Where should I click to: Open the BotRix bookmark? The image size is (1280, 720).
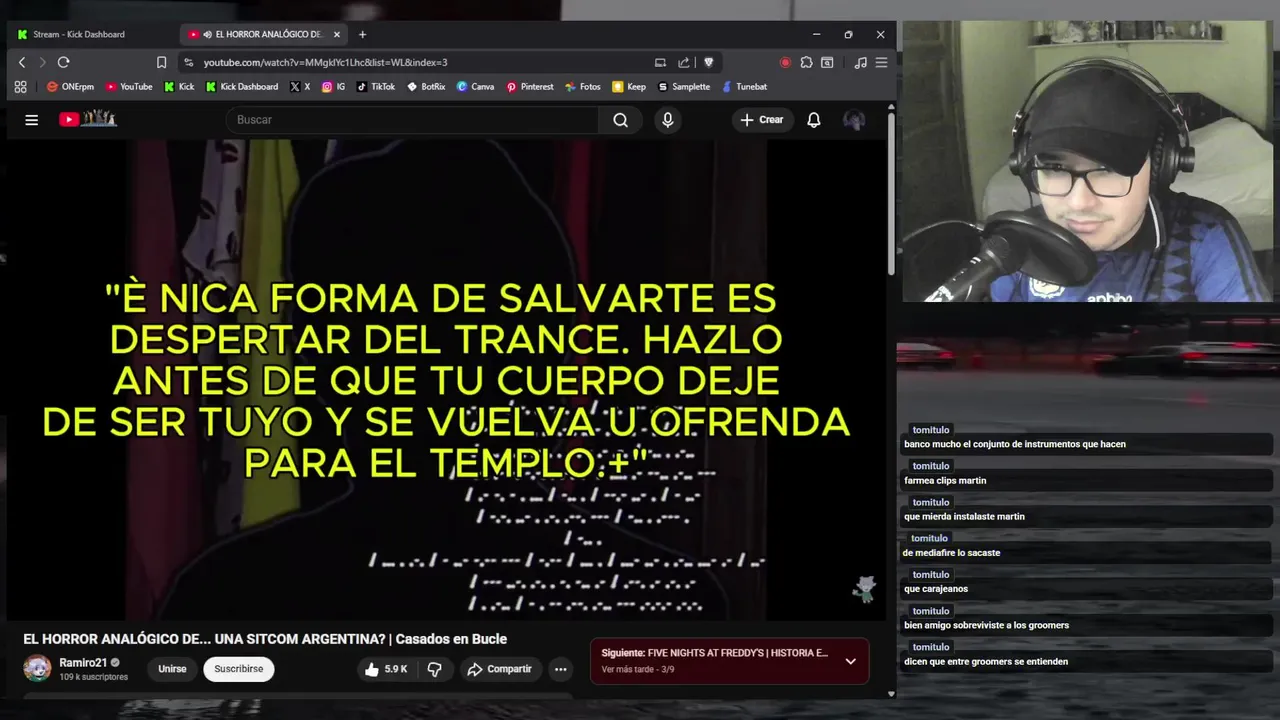point(425,87)
